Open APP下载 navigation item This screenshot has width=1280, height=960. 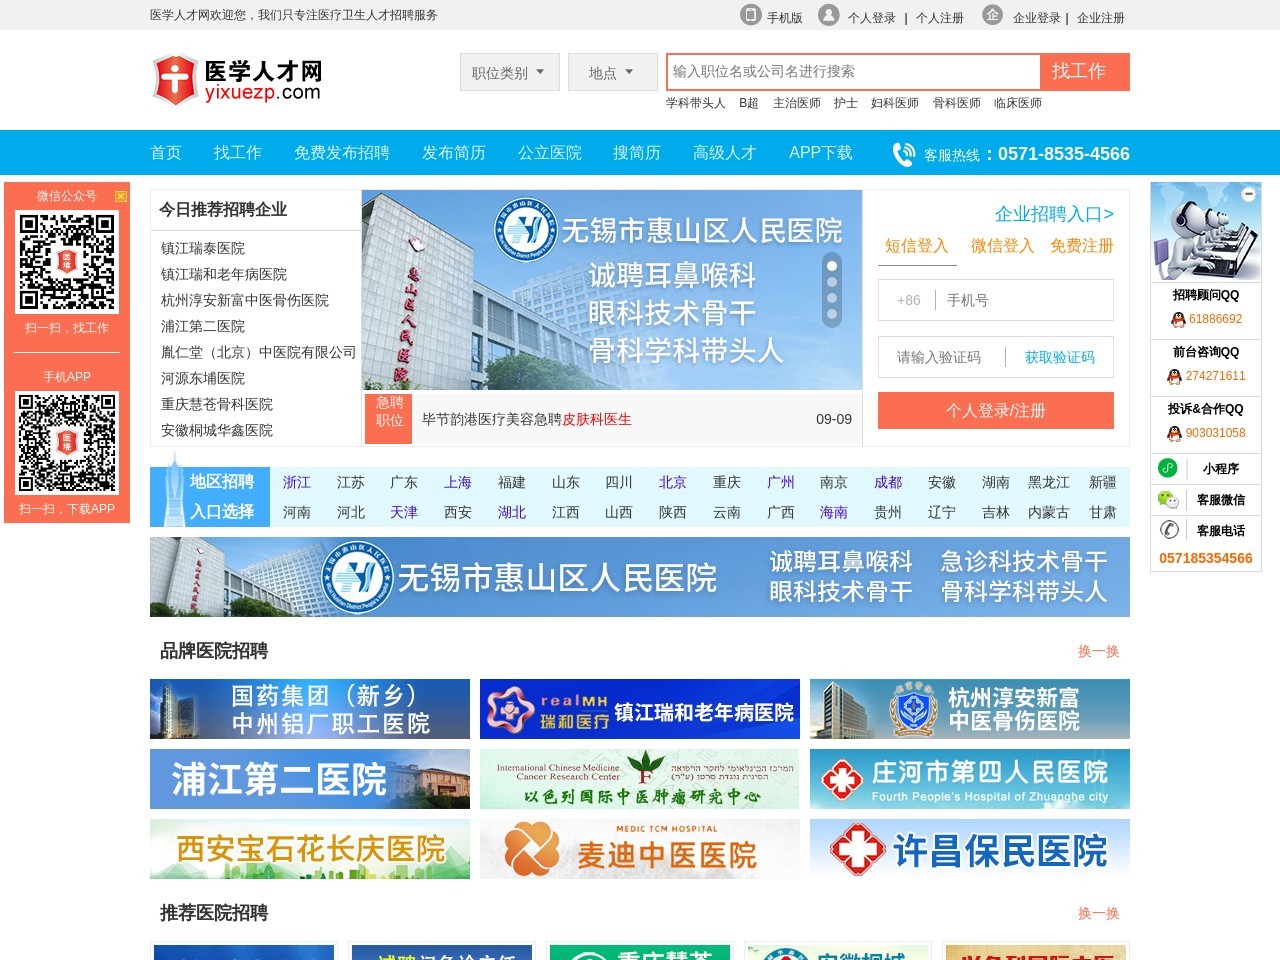(x=821, y=153)
